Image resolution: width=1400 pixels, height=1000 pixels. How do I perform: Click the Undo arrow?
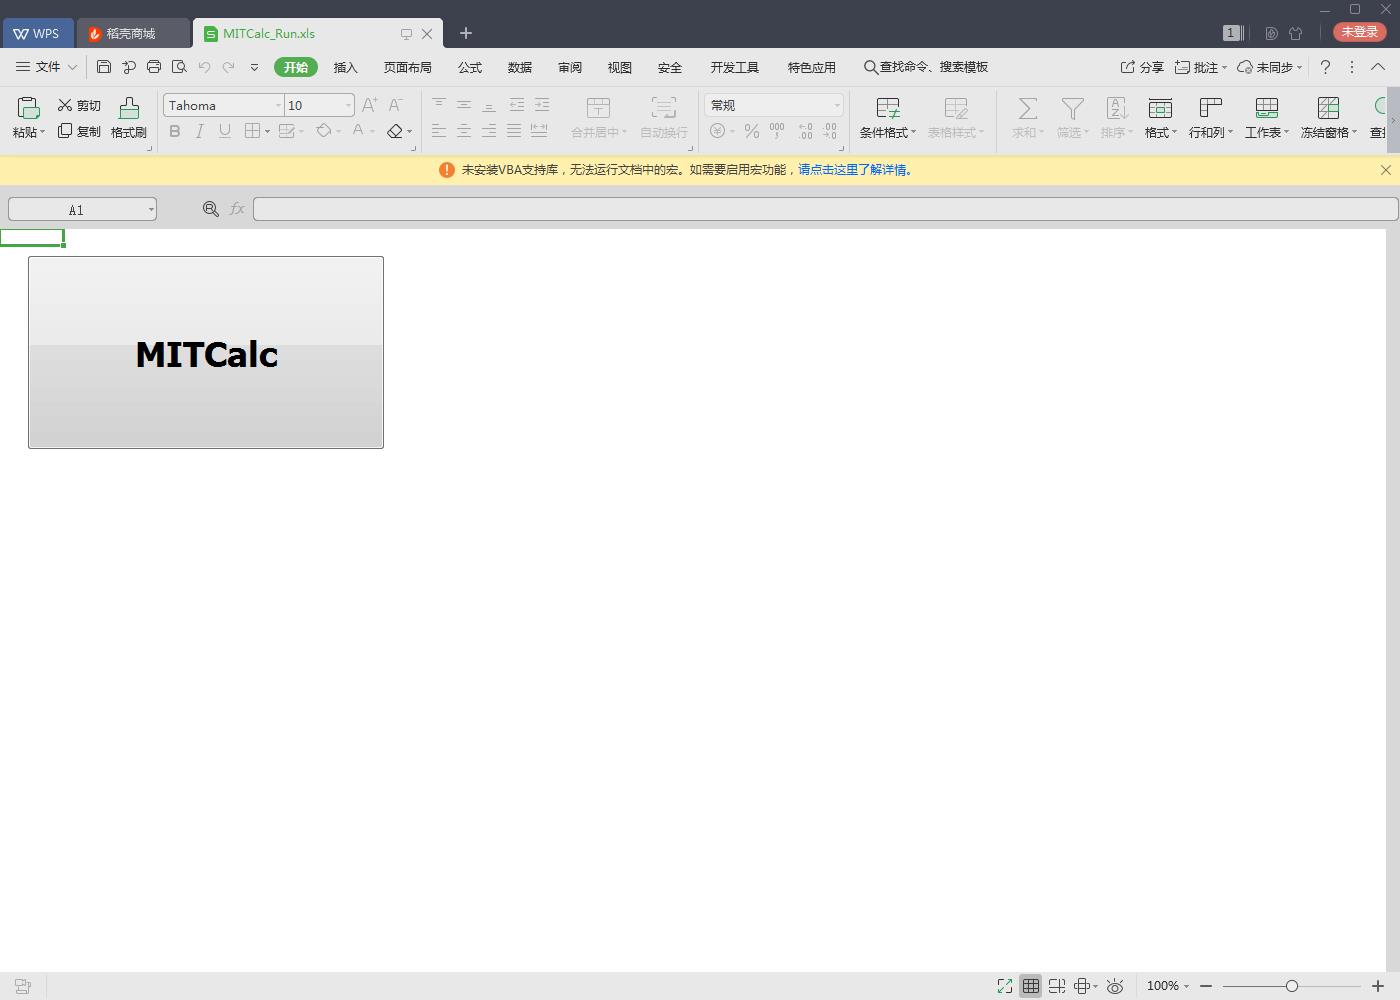(x=204, y=67)
